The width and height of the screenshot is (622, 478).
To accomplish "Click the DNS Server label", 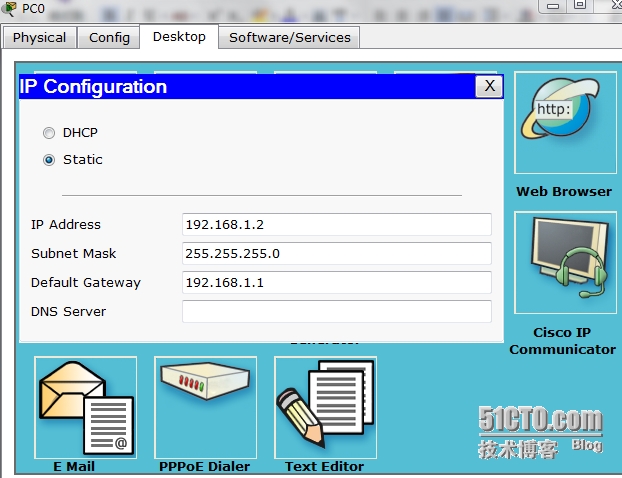I will [69, 312].
